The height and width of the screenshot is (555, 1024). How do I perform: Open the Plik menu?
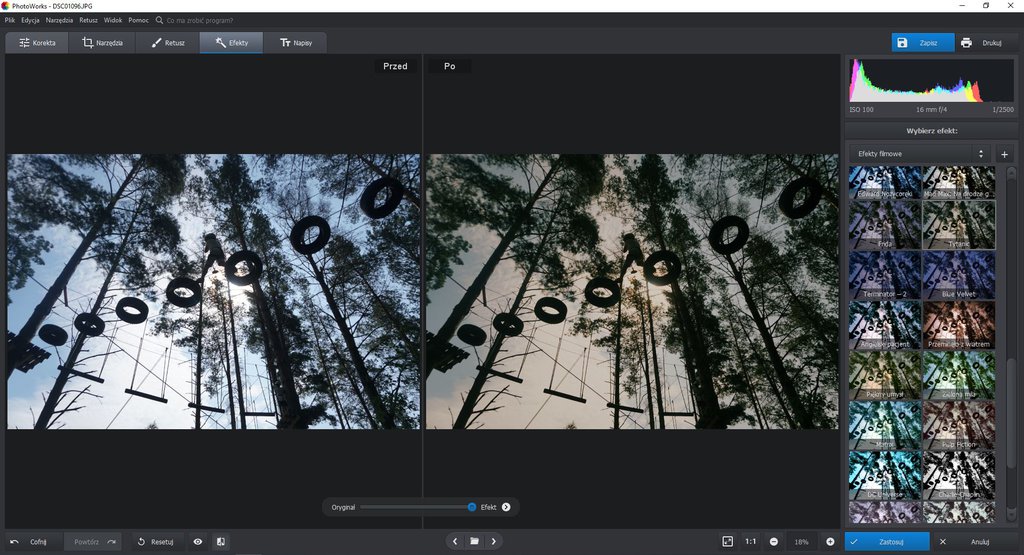tap(10, 20)
